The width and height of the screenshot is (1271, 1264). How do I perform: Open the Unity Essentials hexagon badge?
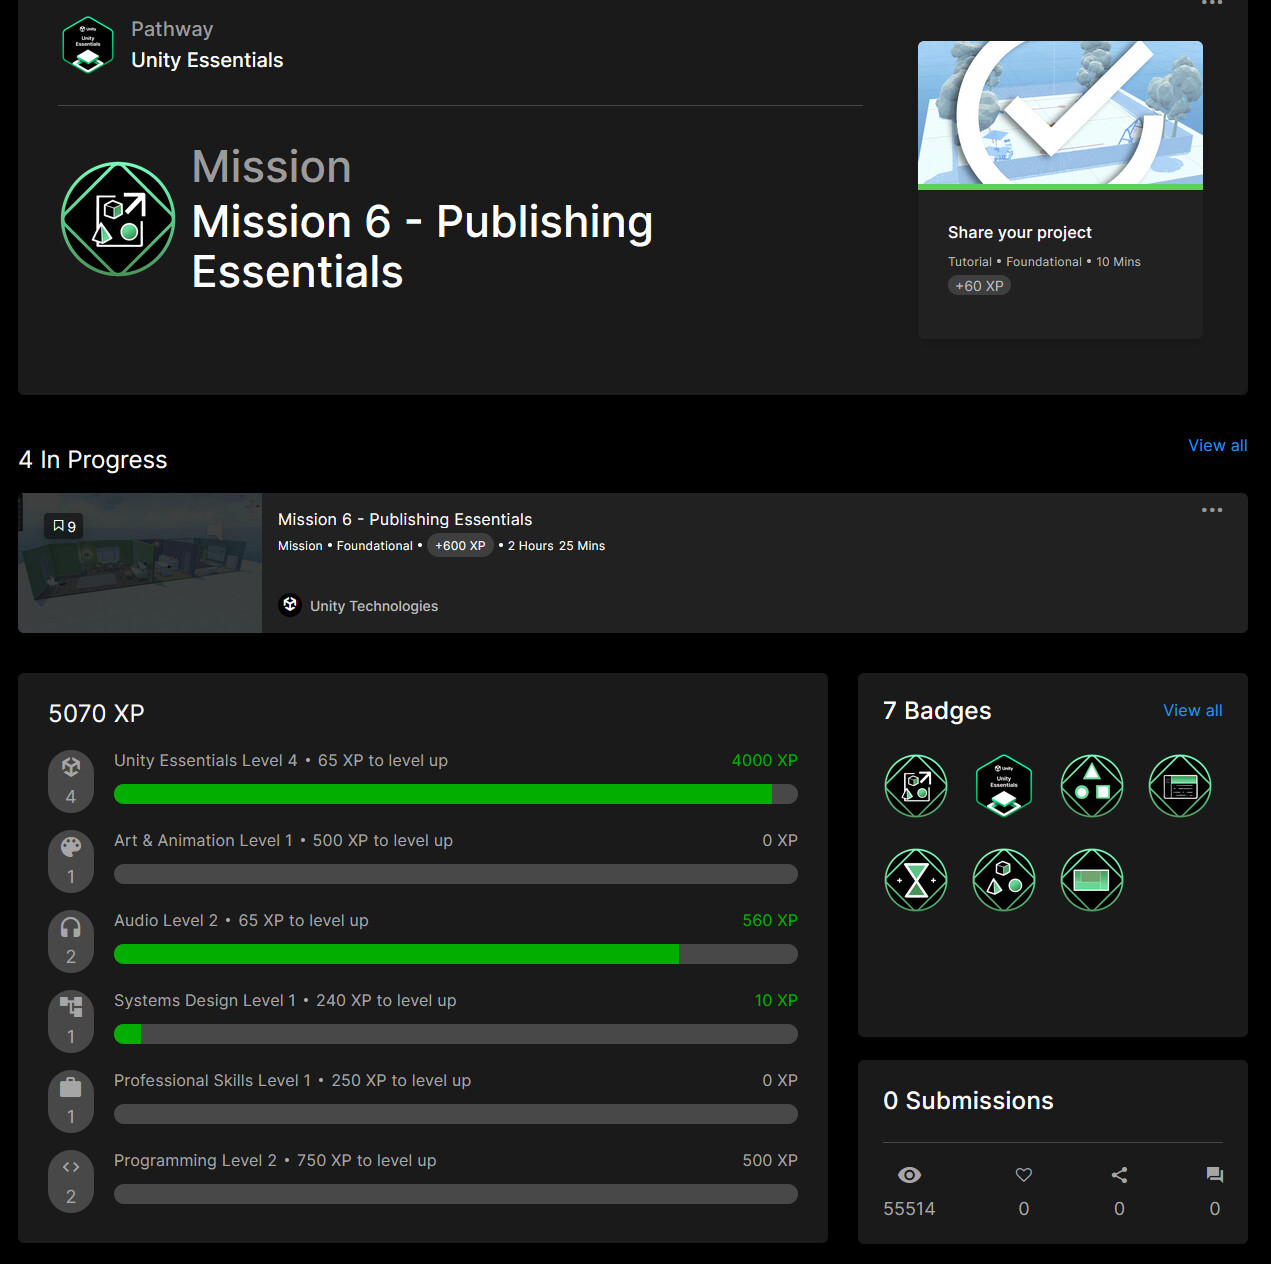(1004, 786)
